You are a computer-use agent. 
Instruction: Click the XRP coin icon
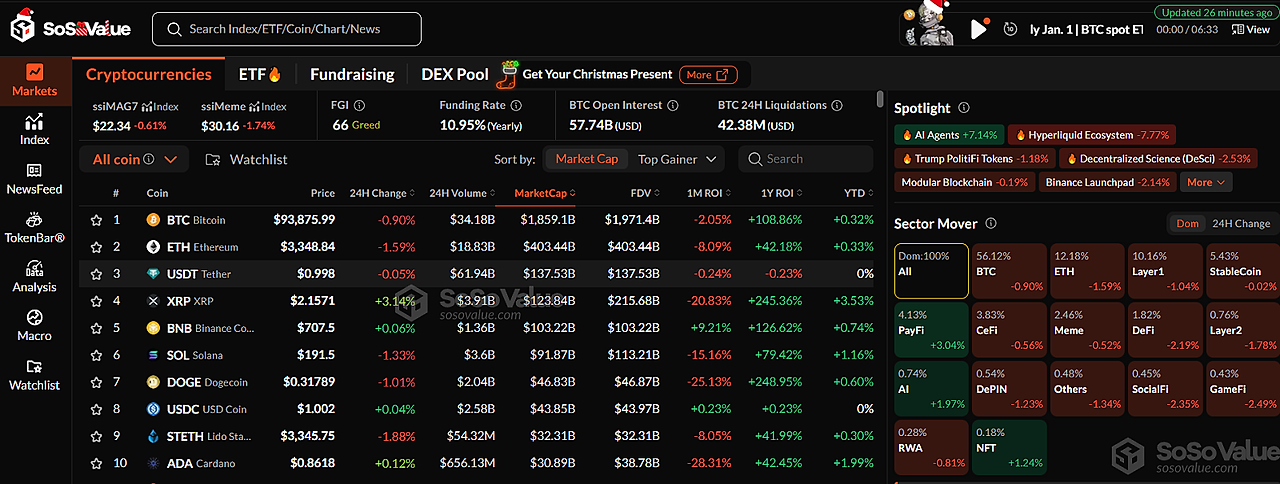pyautogui.click(x=154, y=301)
